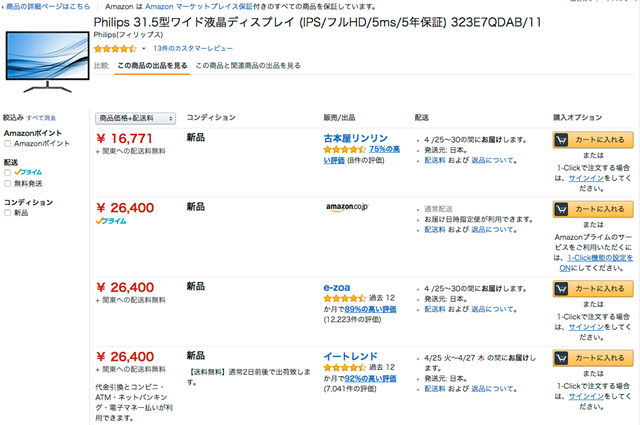Toggle the 新品 condition checkbox
640x425 pixels.
coord(8,213)
